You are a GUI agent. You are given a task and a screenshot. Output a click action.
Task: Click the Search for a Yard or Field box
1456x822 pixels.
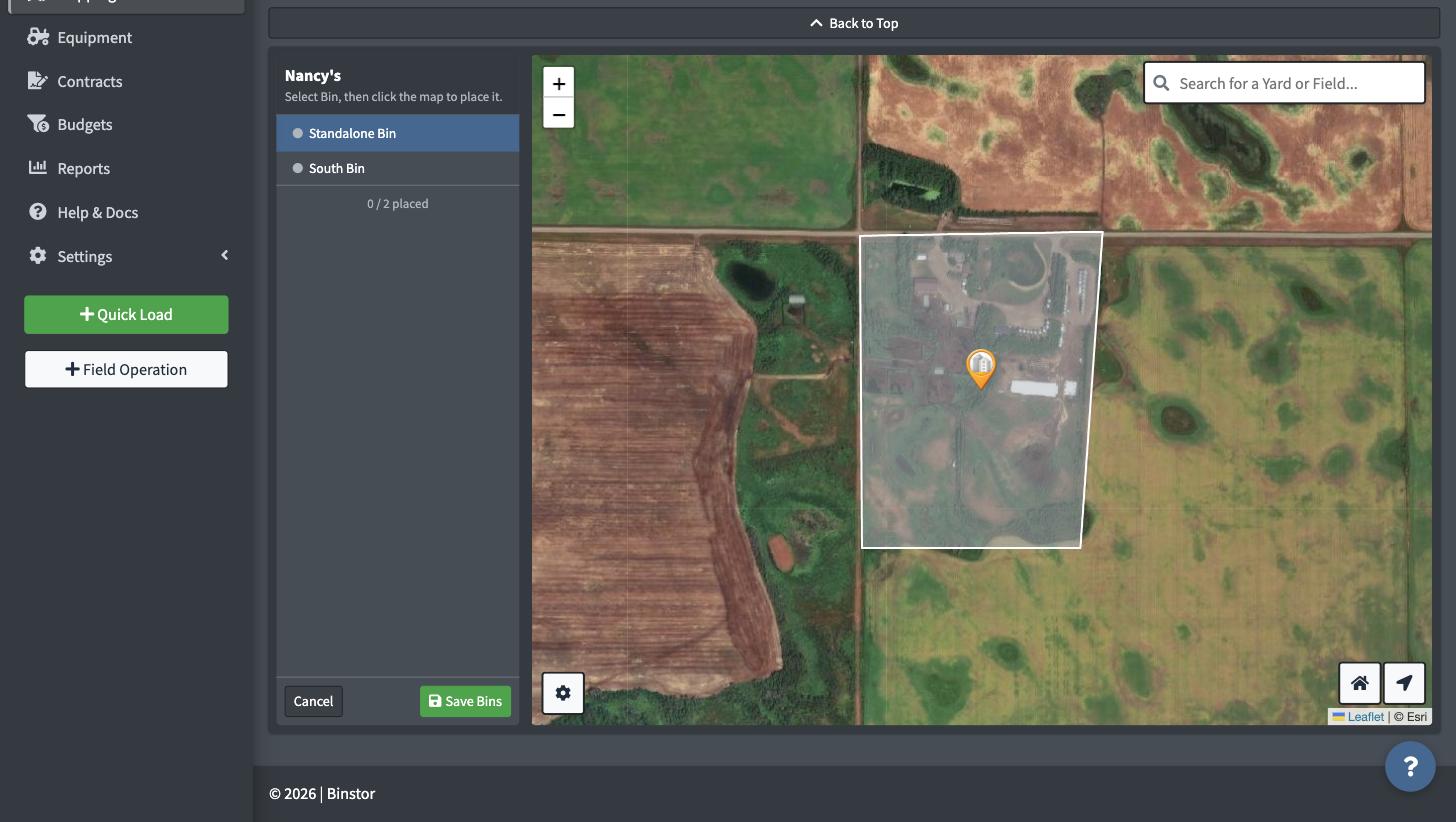(1284, 83)
